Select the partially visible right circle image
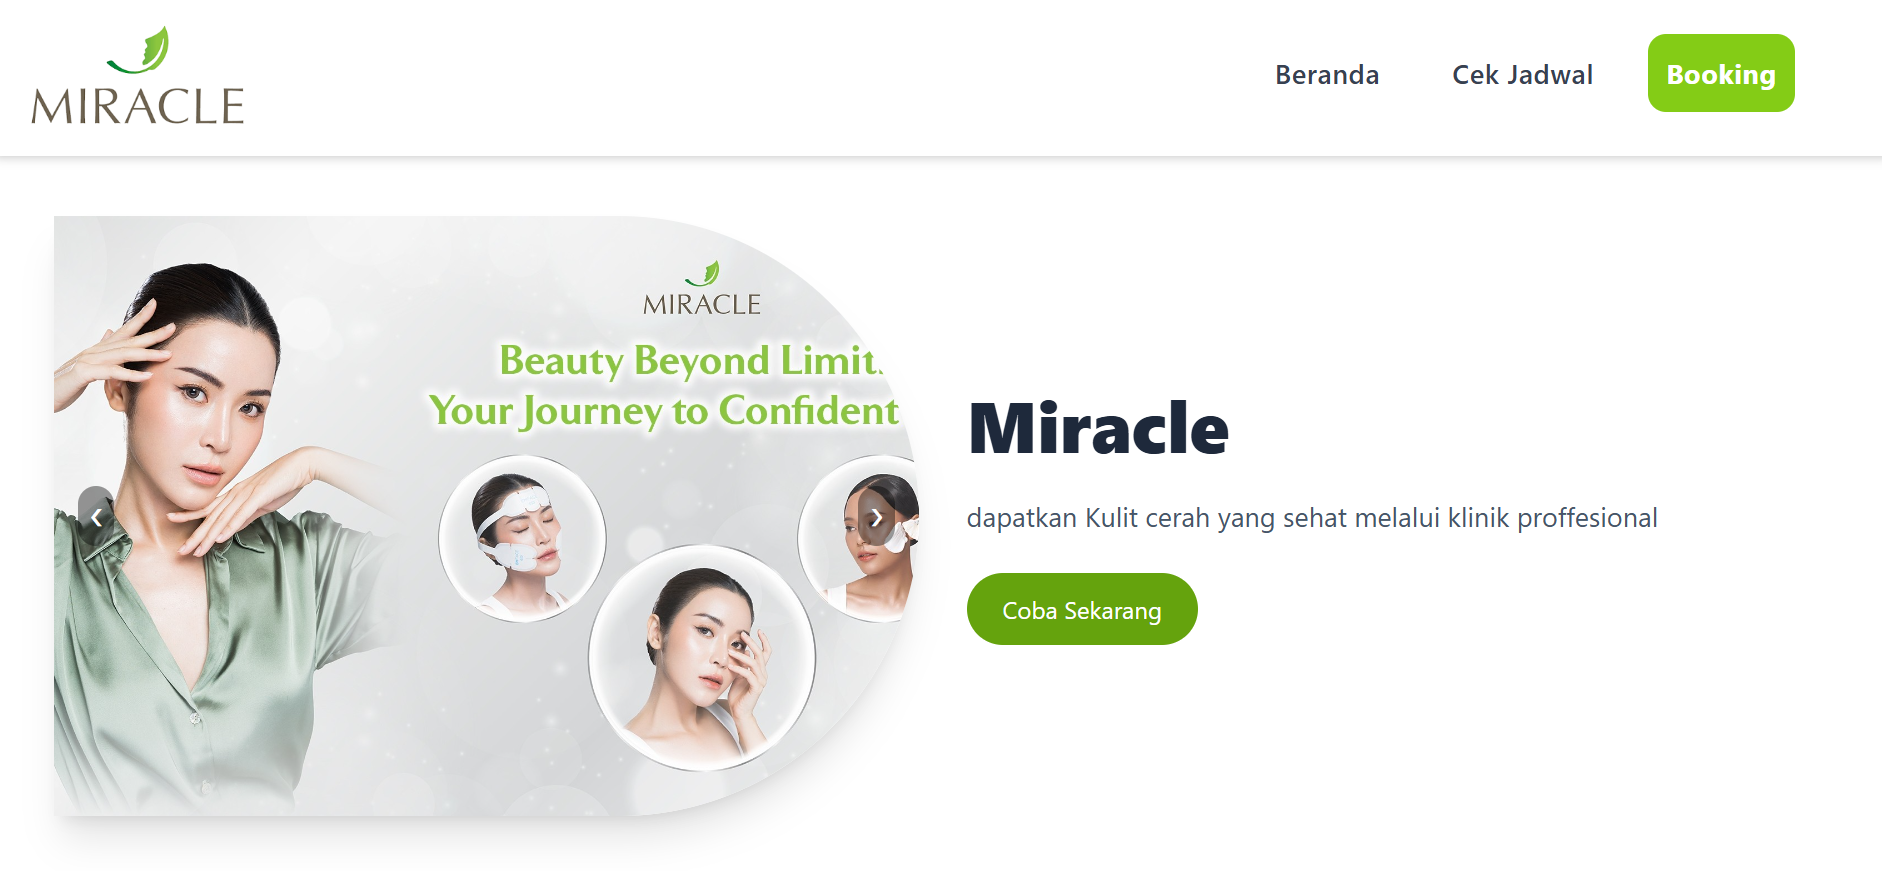Image resolution: width=1882 pixels, height=871 pixels. coord(860,538)
